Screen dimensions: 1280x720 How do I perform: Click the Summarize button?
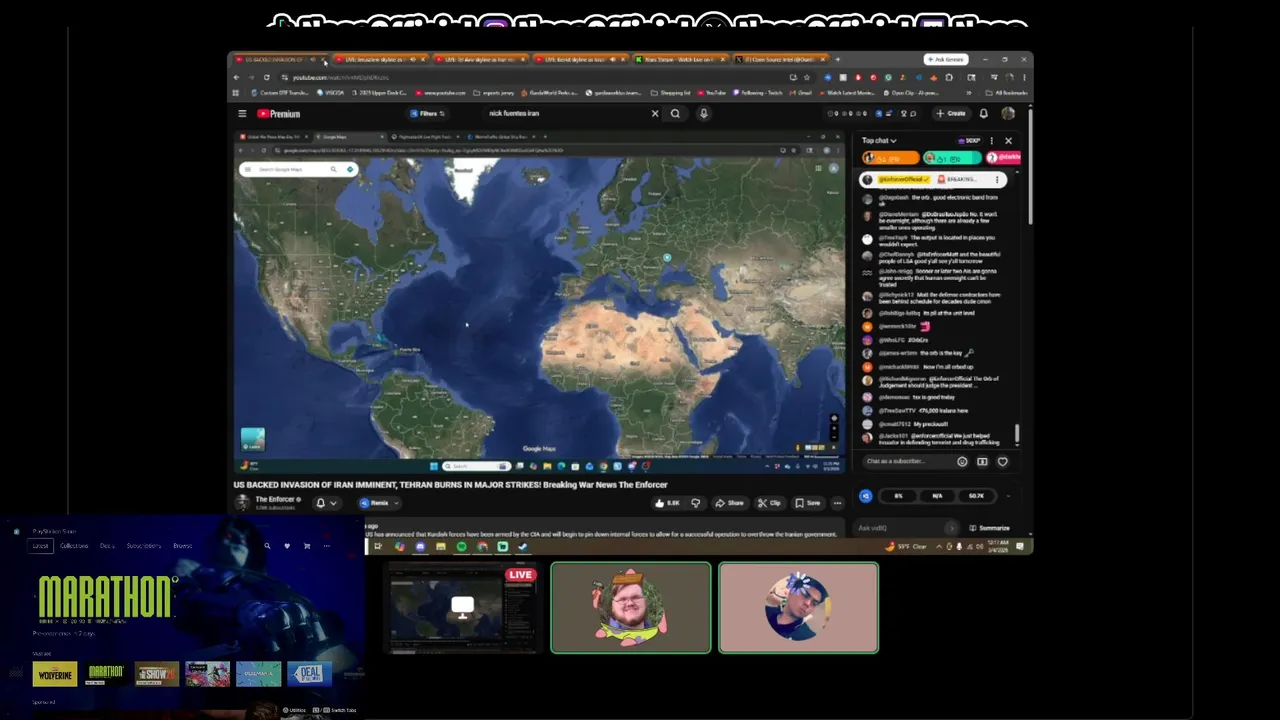pos(988,528)
